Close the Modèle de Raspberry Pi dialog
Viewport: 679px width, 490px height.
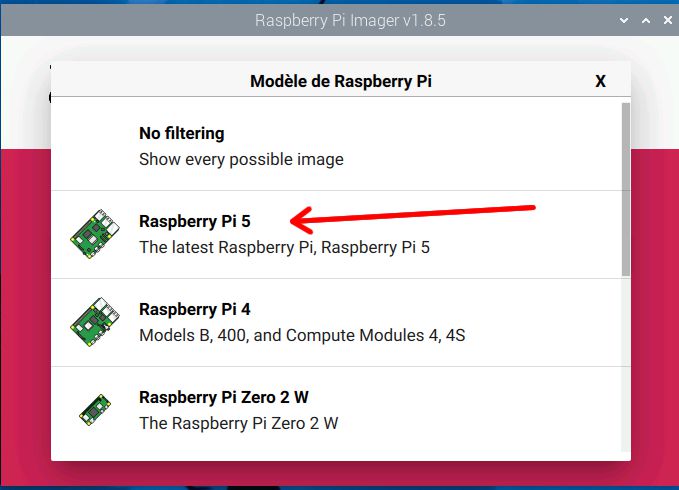600,81
